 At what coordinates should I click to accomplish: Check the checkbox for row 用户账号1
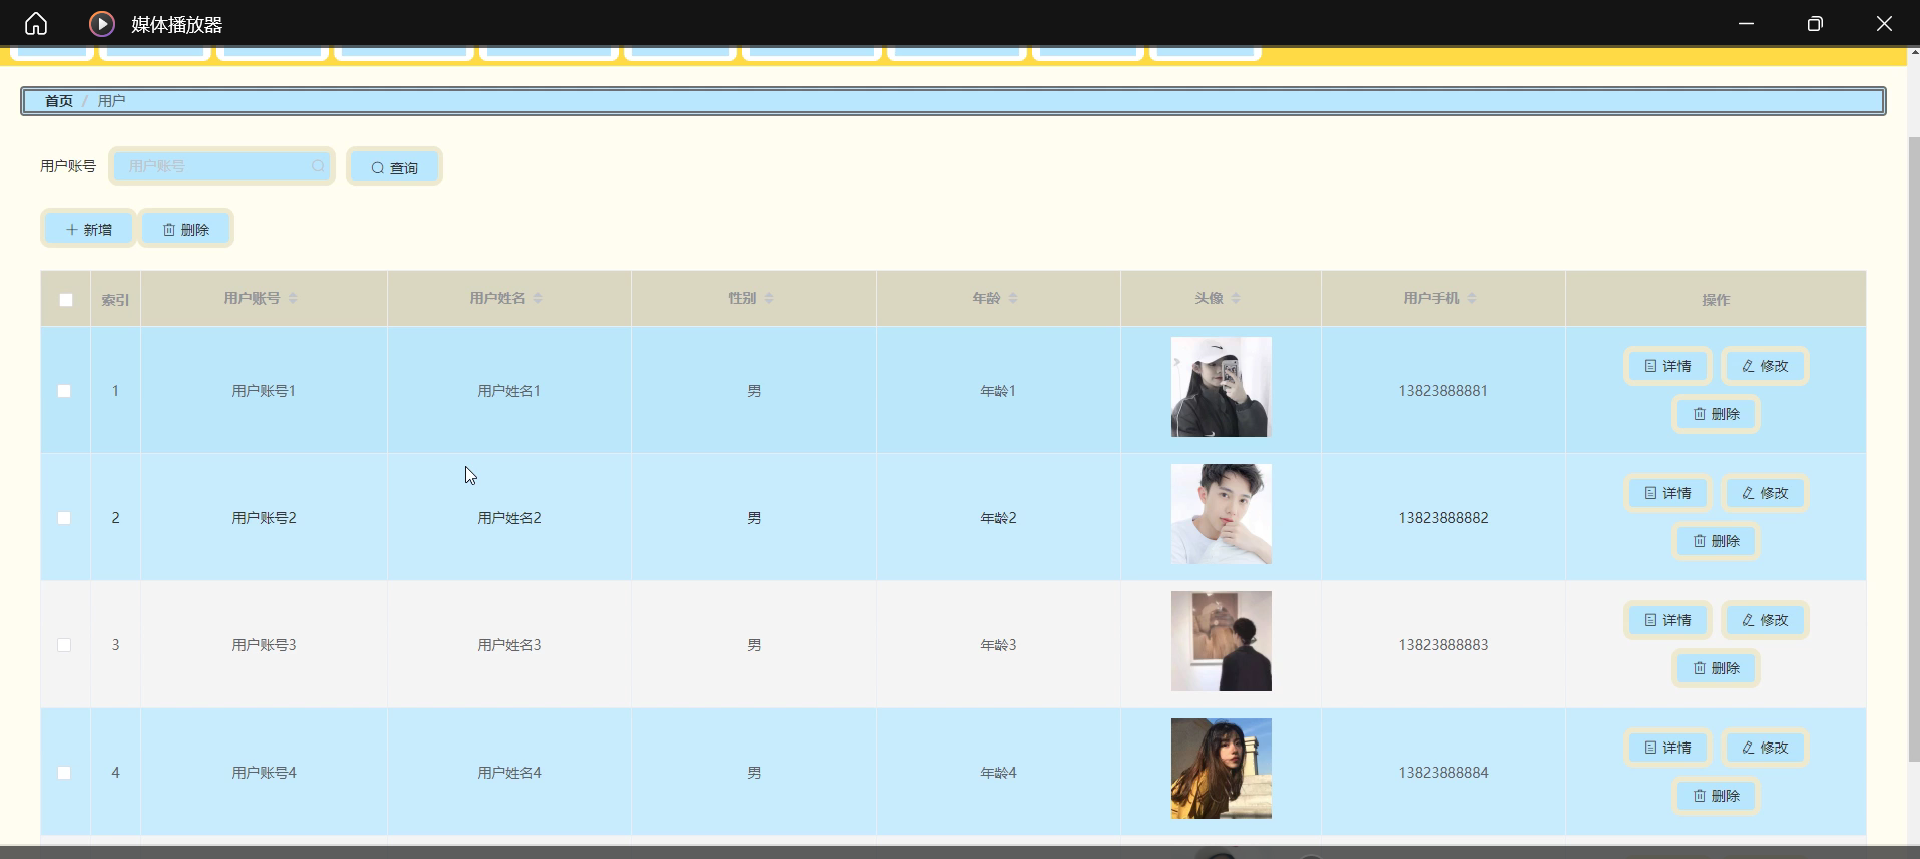[64, 391]
